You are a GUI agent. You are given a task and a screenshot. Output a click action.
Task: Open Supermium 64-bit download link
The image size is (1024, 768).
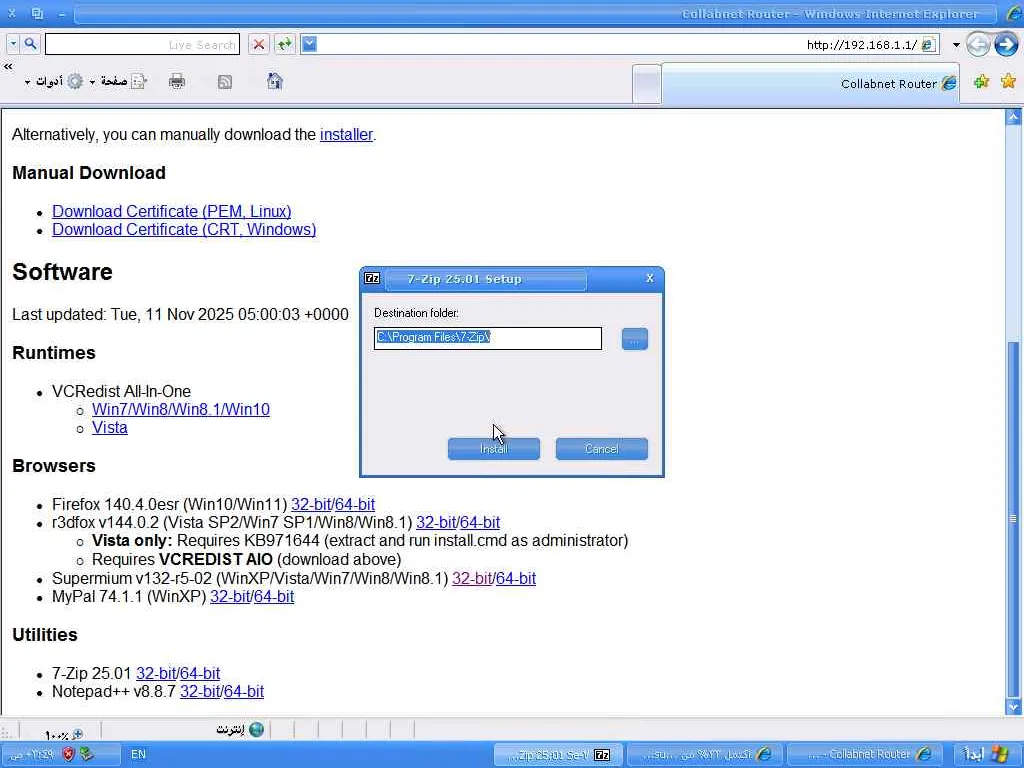click(516, 579)
